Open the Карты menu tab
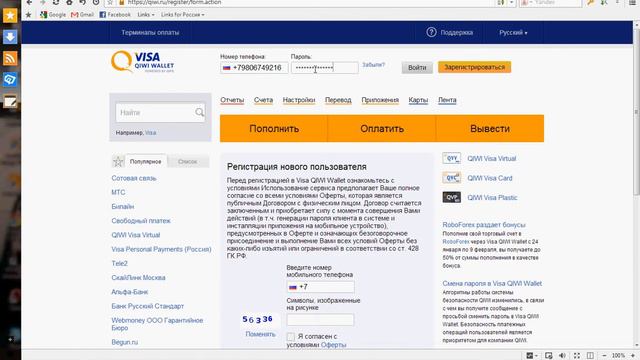This screenshot has height=360, width=640. (418, 100)
